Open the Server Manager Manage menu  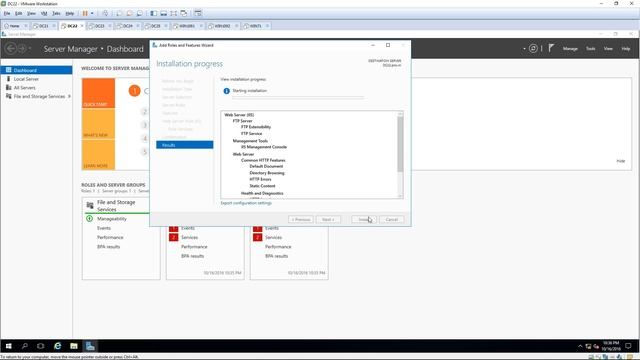pos(570,49)
